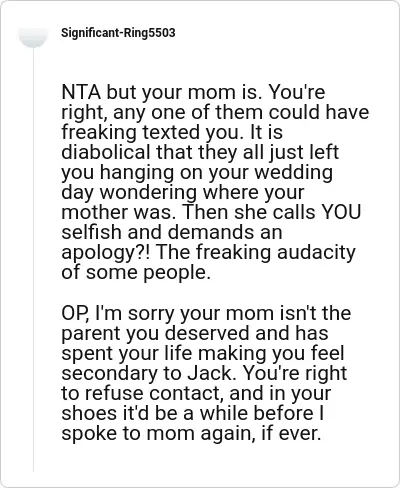Image resolution: width=400 pixels, height=488 pixels.
Task: Click the word "NTA" in the comment
Action: click(x=81, y=92)
